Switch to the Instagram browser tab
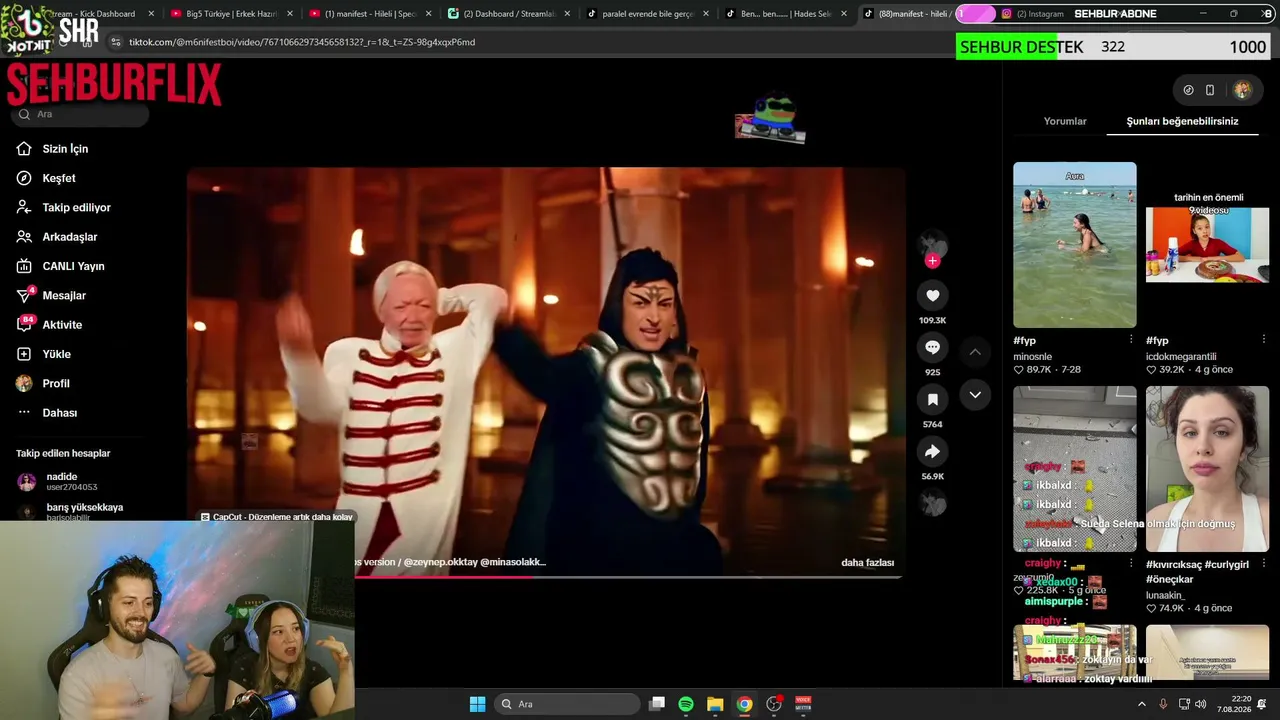The width and height of the screenshot is (1280, 720). click(1040, 14)
